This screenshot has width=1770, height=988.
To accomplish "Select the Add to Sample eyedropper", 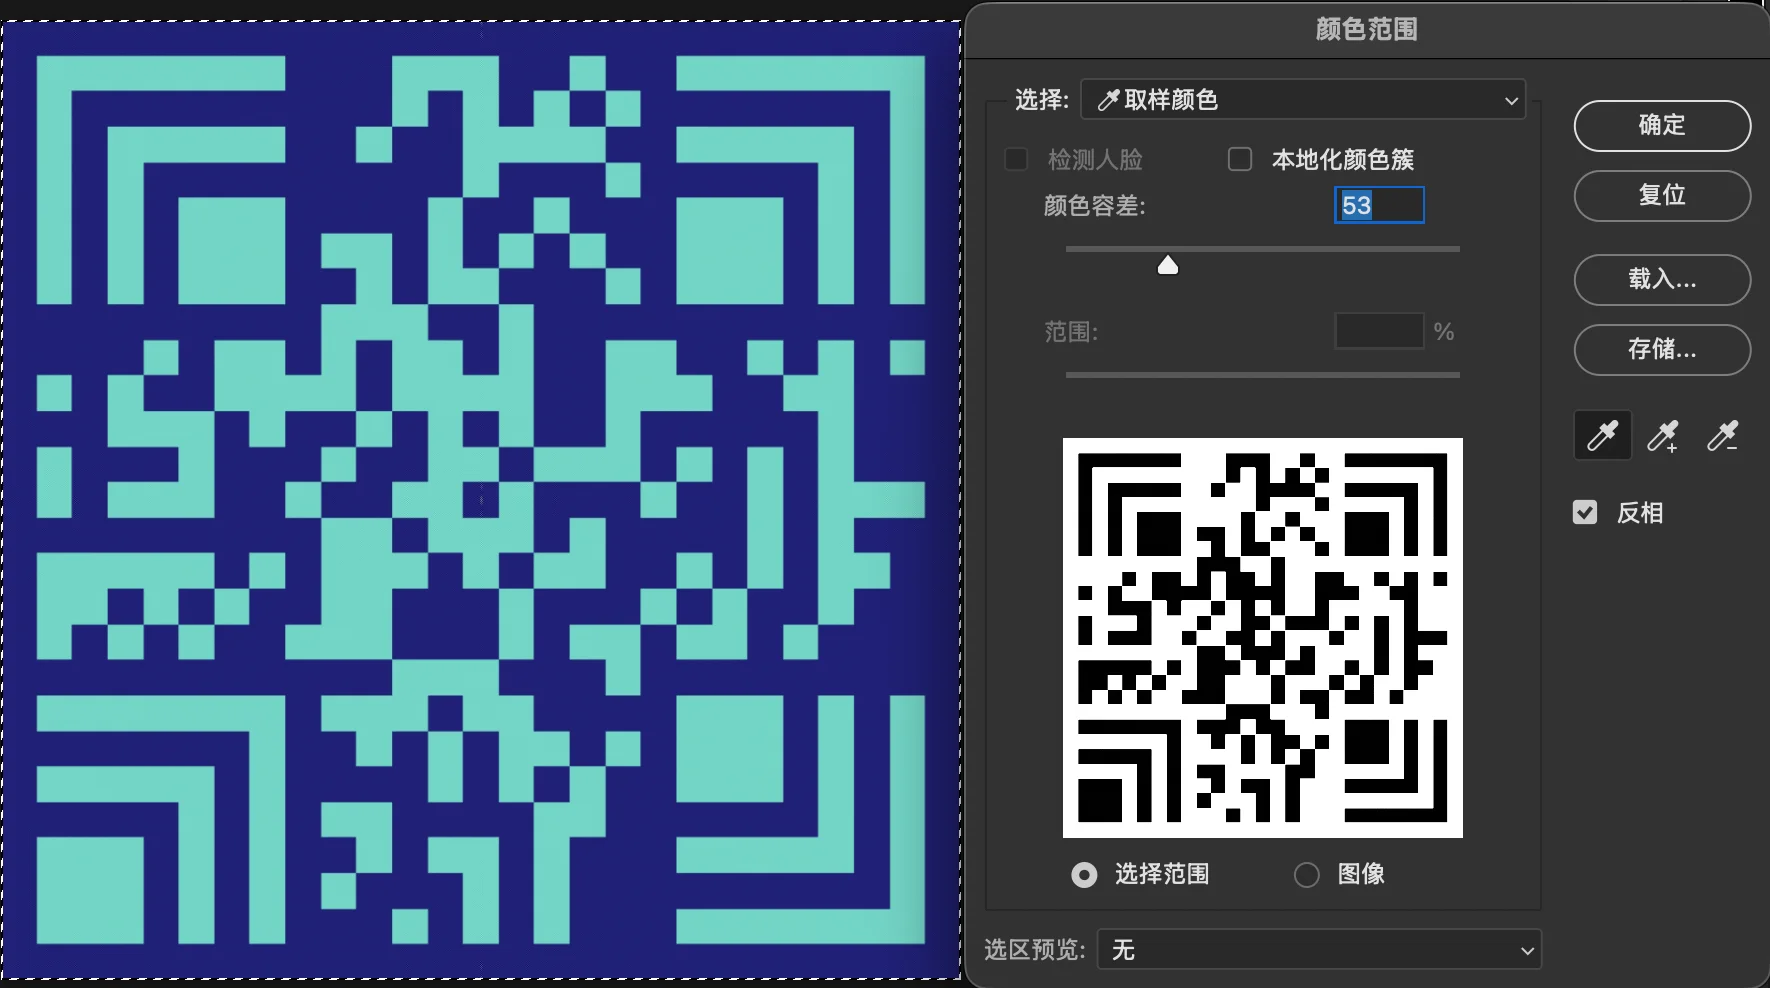I will [x=1662, y=436].
